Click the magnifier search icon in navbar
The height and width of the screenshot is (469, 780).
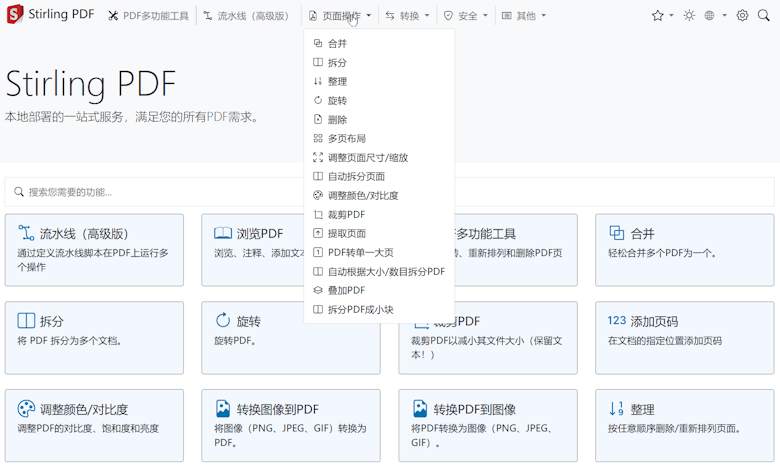764,16
